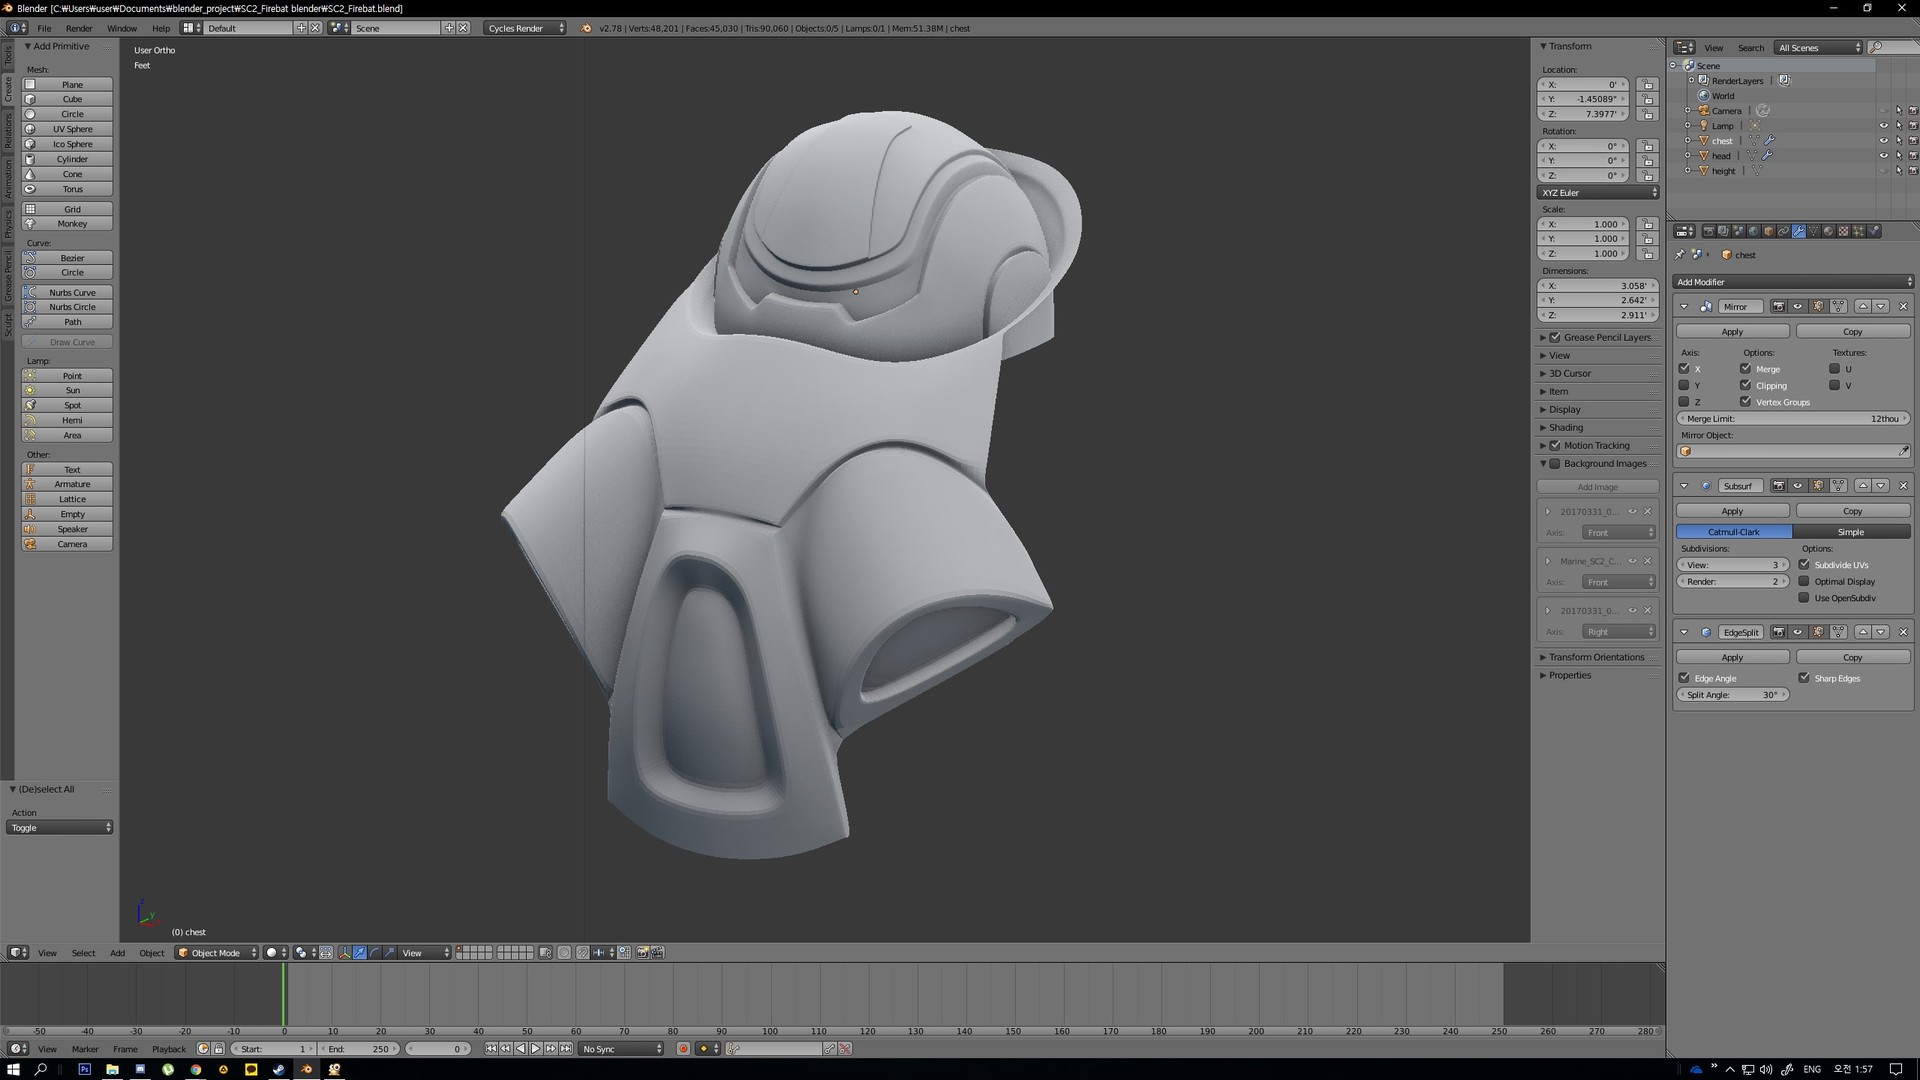The height and width of the screenshot is (1080, 1920).
Task: Toggle Clipping on the Mirror modifier
Action: pos(1746,385)
